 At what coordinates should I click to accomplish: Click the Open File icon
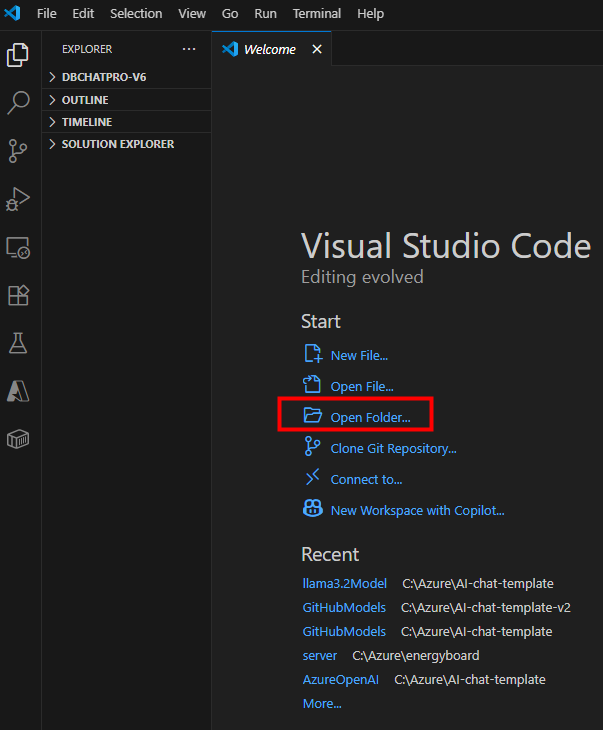click(x=312, y=385)
